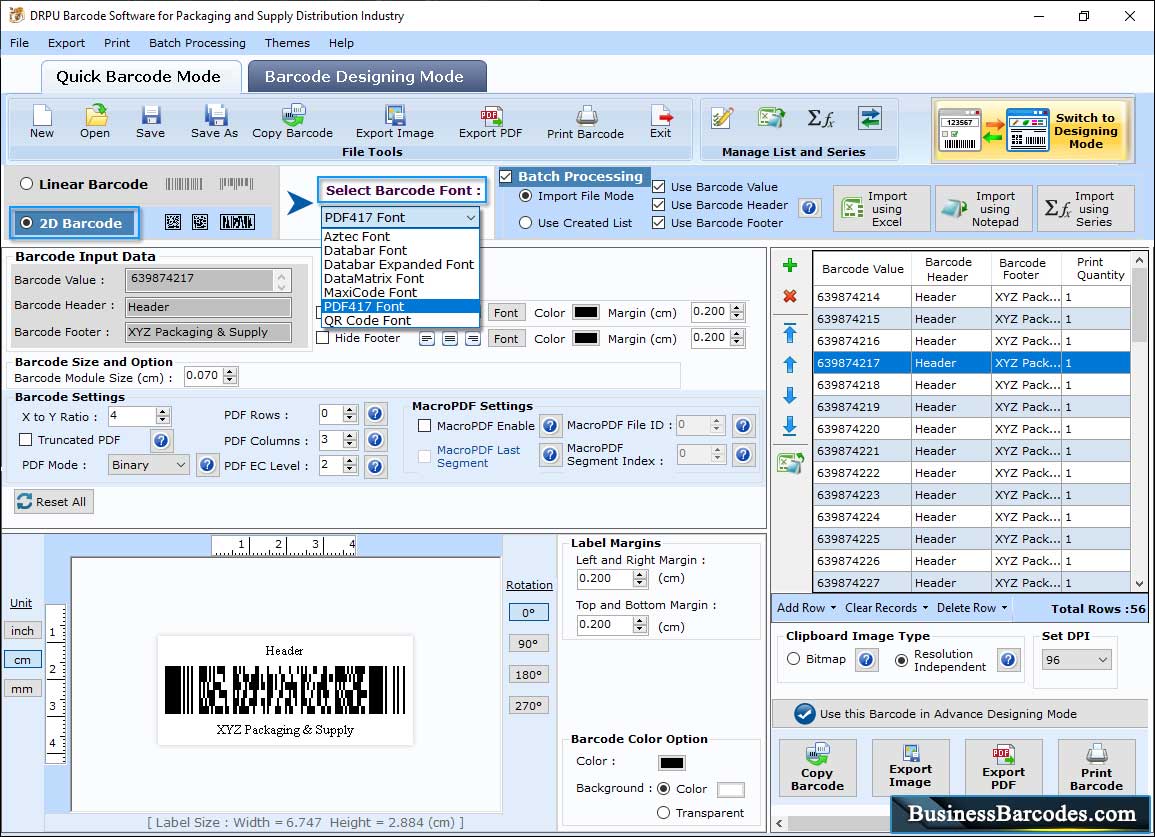This screenshot has width=1155, height=837.
Task: Move row to bottom arrow icon
Action: pyautogui.click(x=790, y=426)
